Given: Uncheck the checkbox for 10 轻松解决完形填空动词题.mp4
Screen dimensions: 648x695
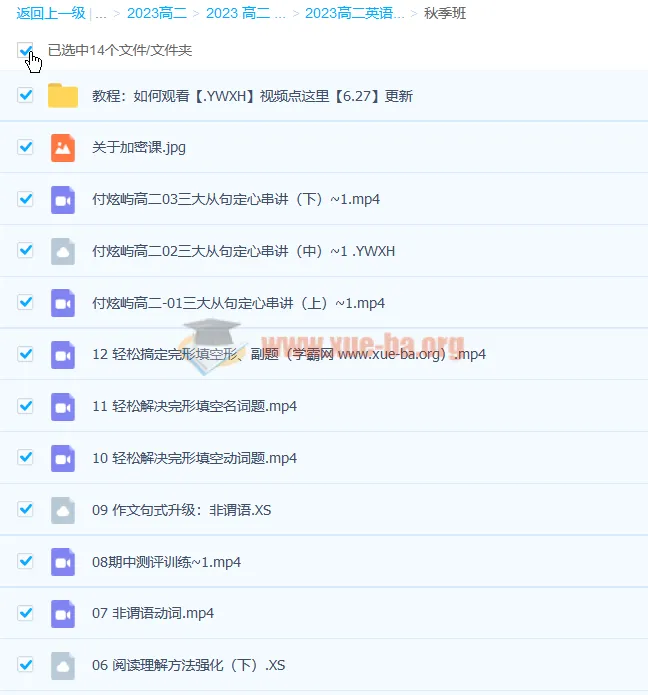Looking at the screenshot, I should click(26, 458).
